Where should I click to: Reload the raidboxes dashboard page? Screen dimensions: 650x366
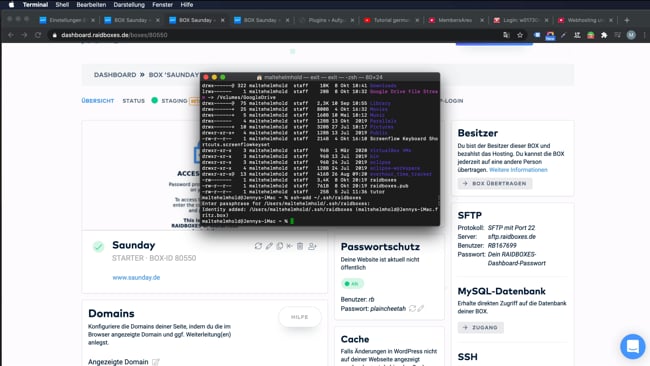(38, 35)
